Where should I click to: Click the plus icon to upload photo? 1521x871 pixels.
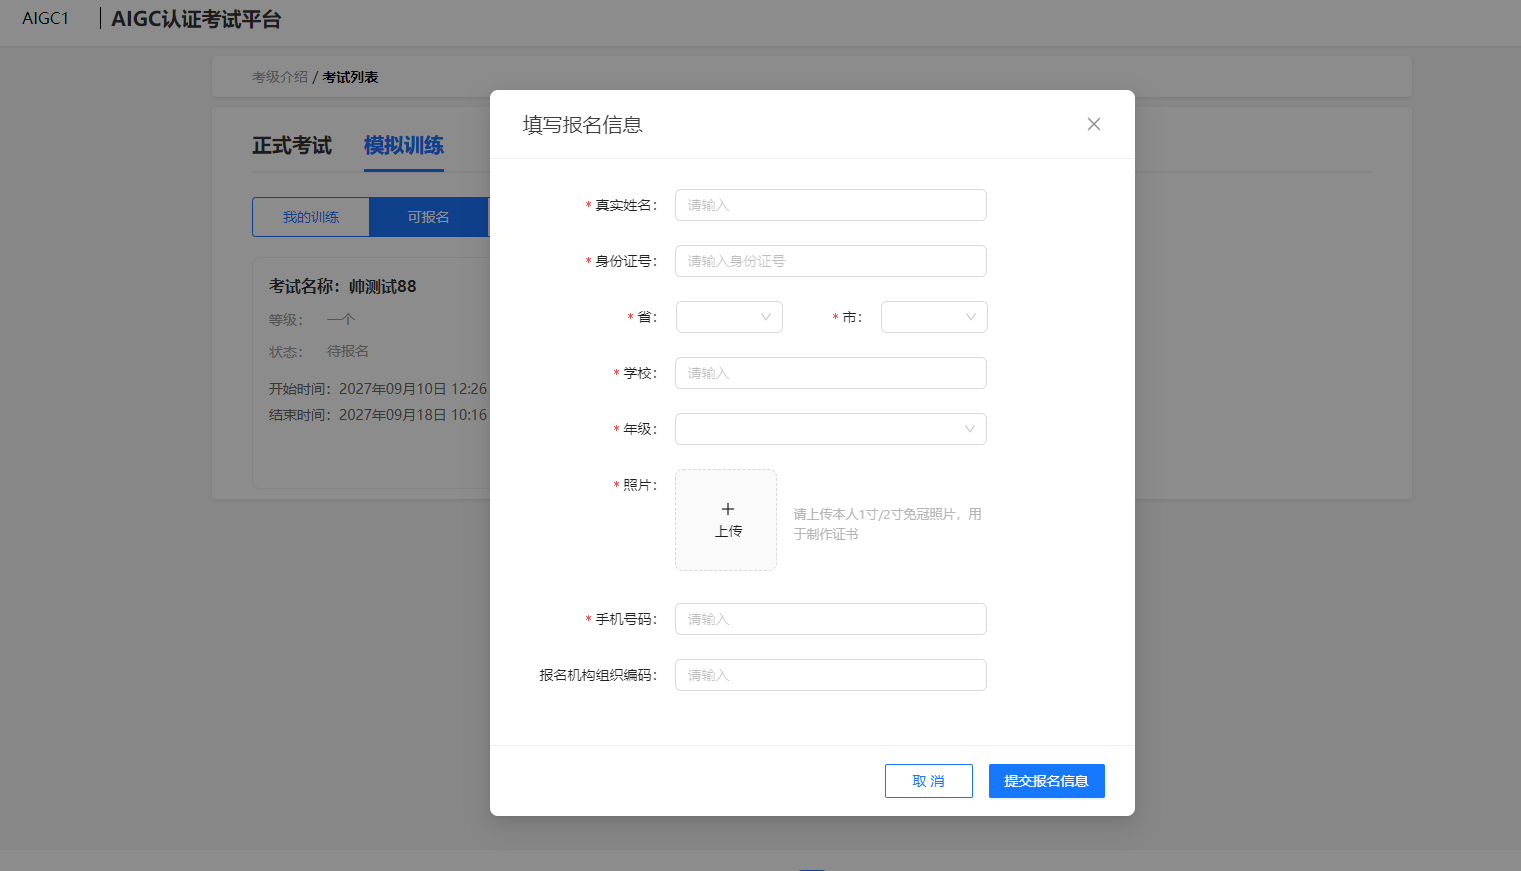click(x=727, y=509)
